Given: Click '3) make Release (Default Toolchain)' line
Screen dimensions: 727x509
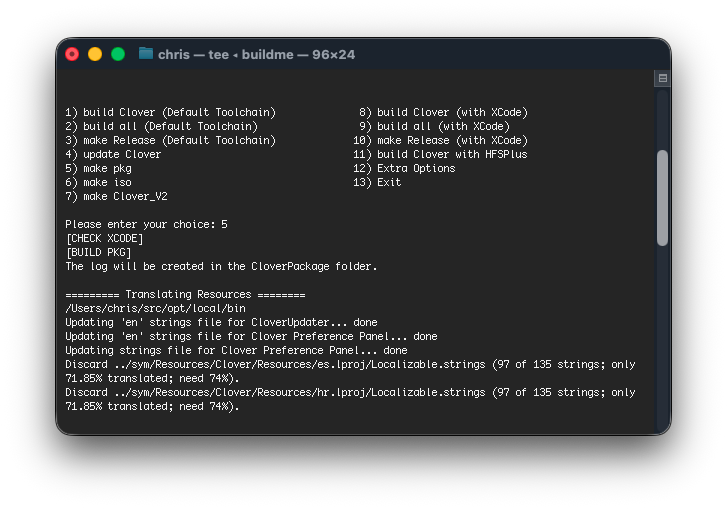Looking at the screenshot, I should (170, 140).
